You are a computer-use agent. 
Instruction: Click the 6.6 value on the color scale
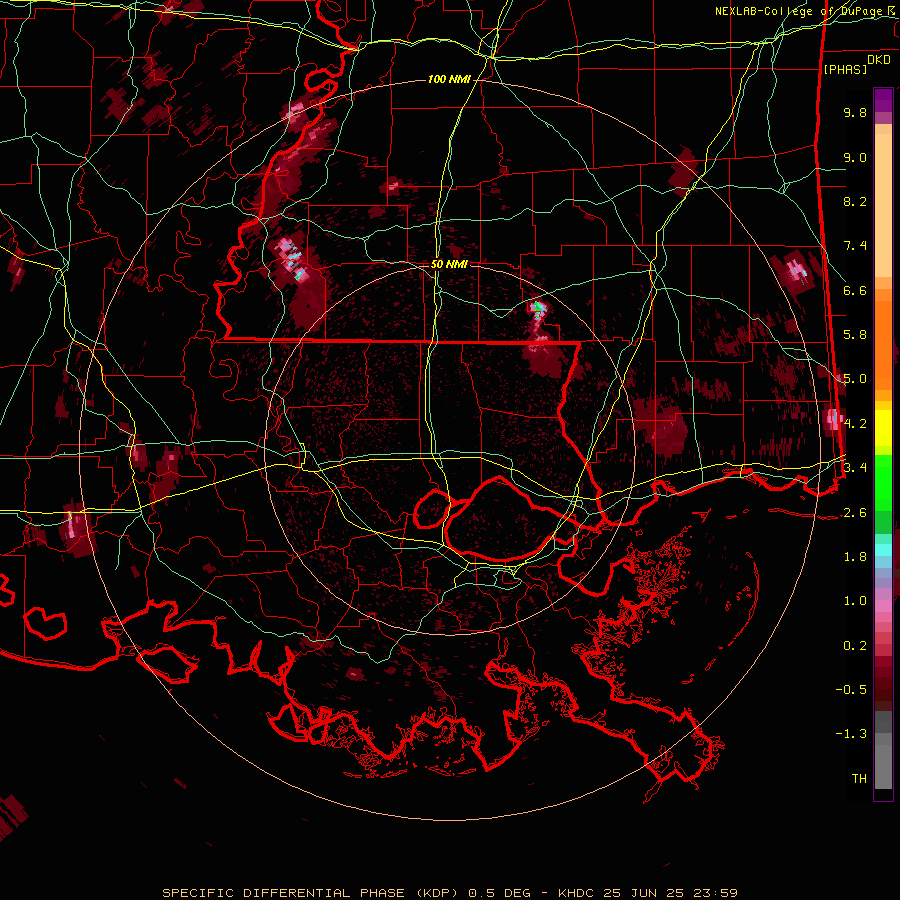pyautogui.click(x=855, y=290)
